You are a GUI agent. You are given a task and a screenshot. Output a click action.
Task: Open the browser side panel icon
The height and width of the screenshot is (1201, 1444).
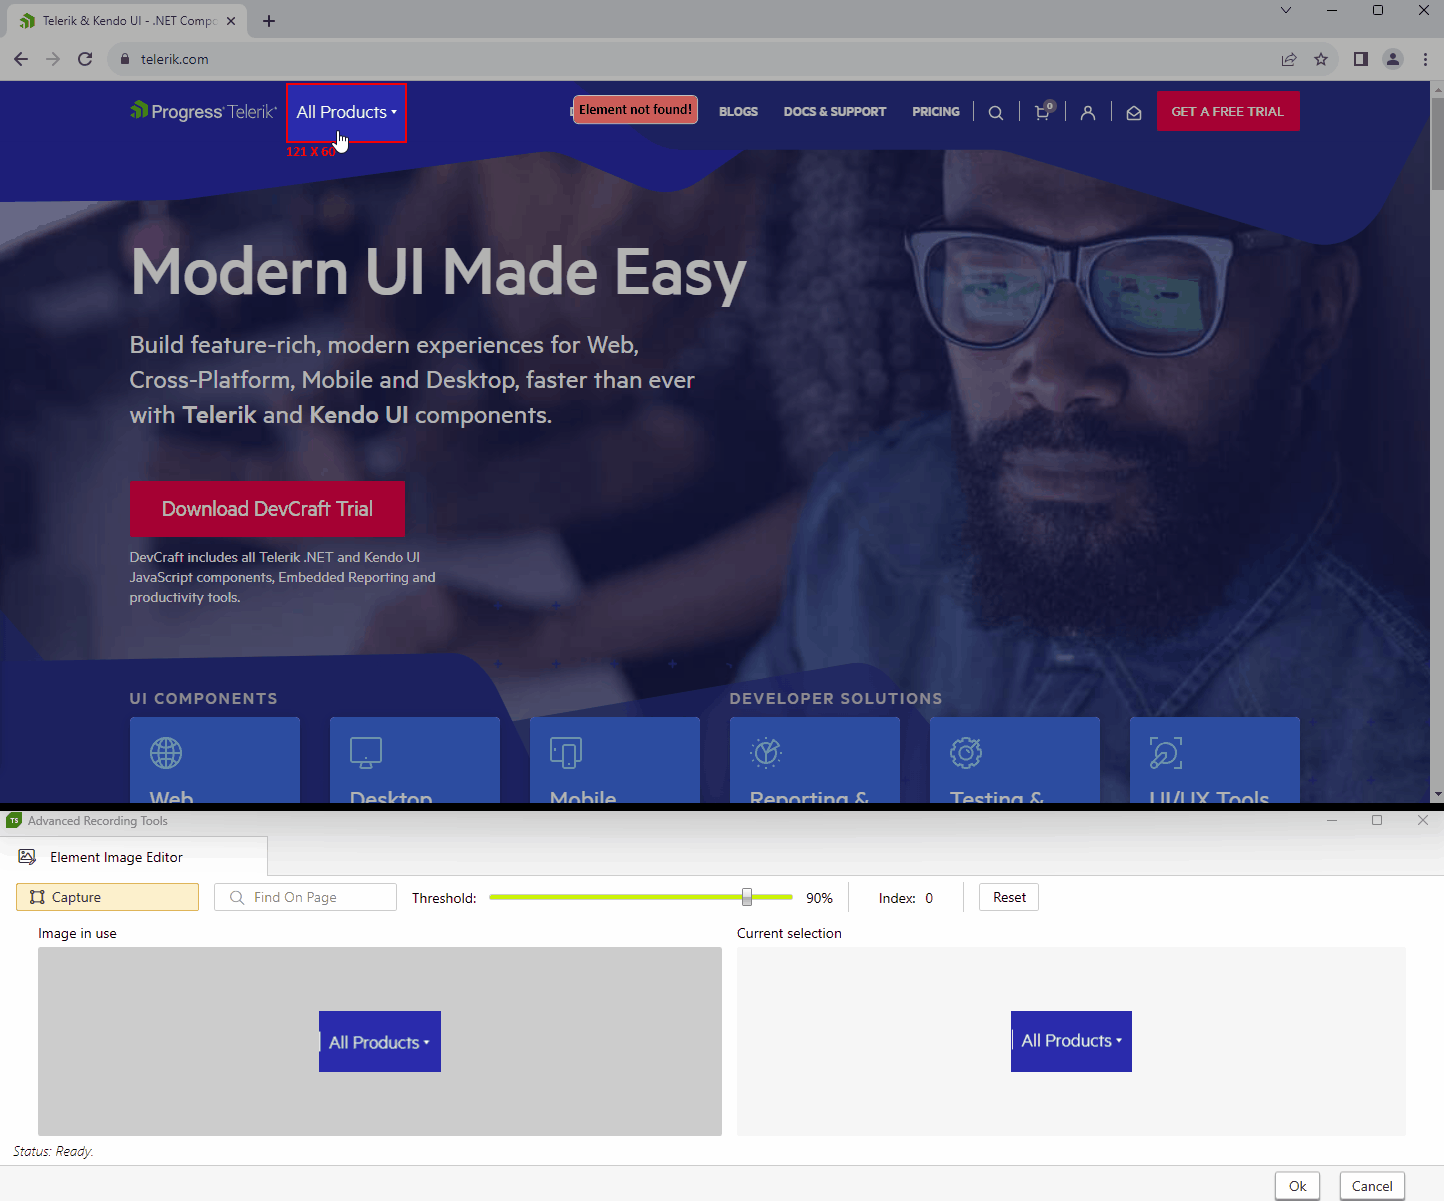pos(1360,59)
